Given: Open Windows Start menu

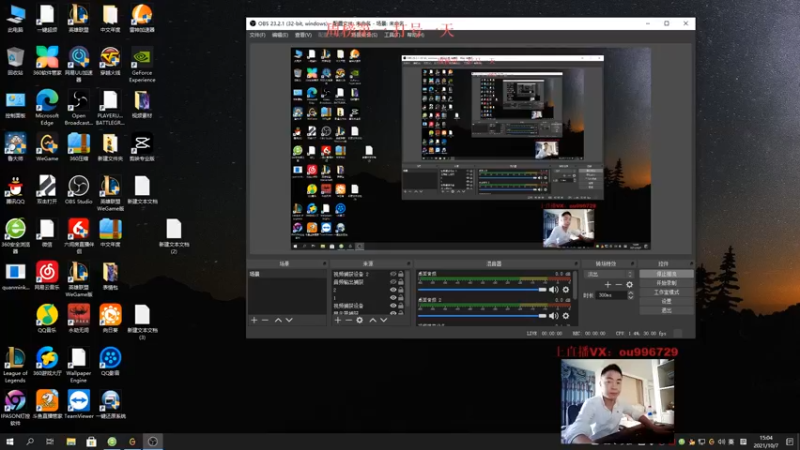Looking at the screenshot, I should (x=9, y=442).
